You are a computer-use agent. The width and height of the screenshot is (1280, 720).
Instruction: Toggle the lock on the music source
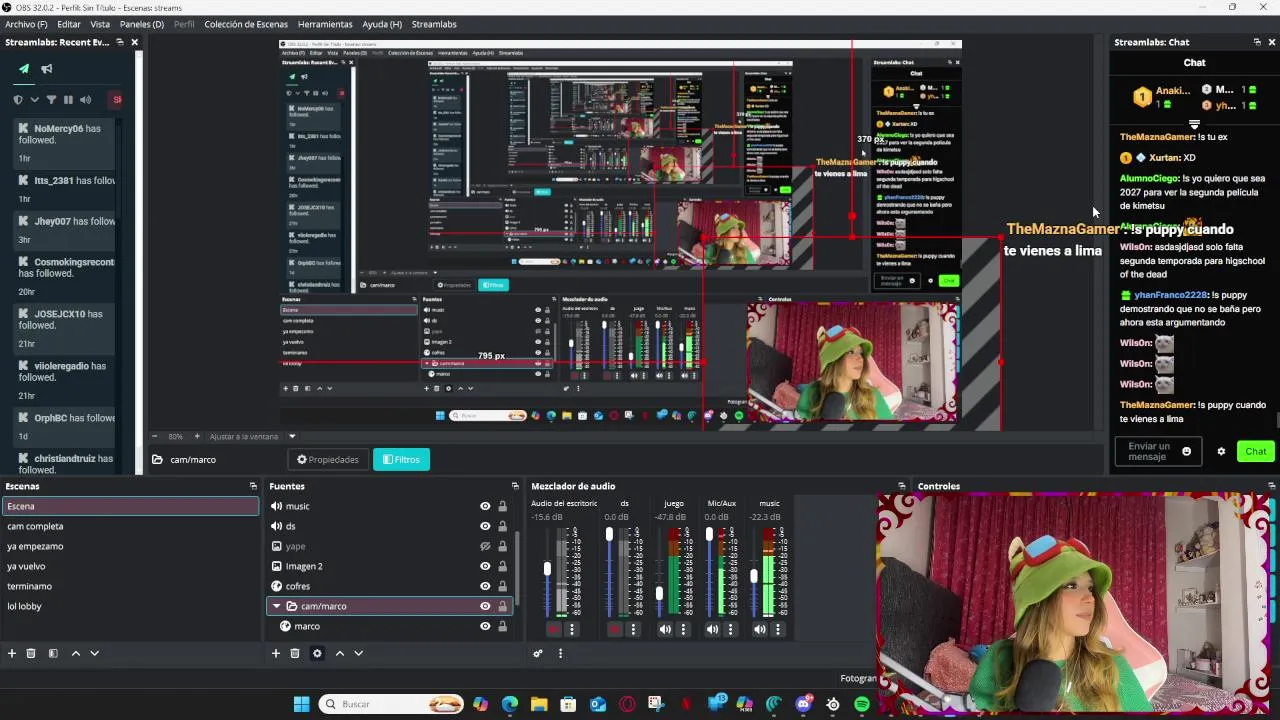[502, 506]
